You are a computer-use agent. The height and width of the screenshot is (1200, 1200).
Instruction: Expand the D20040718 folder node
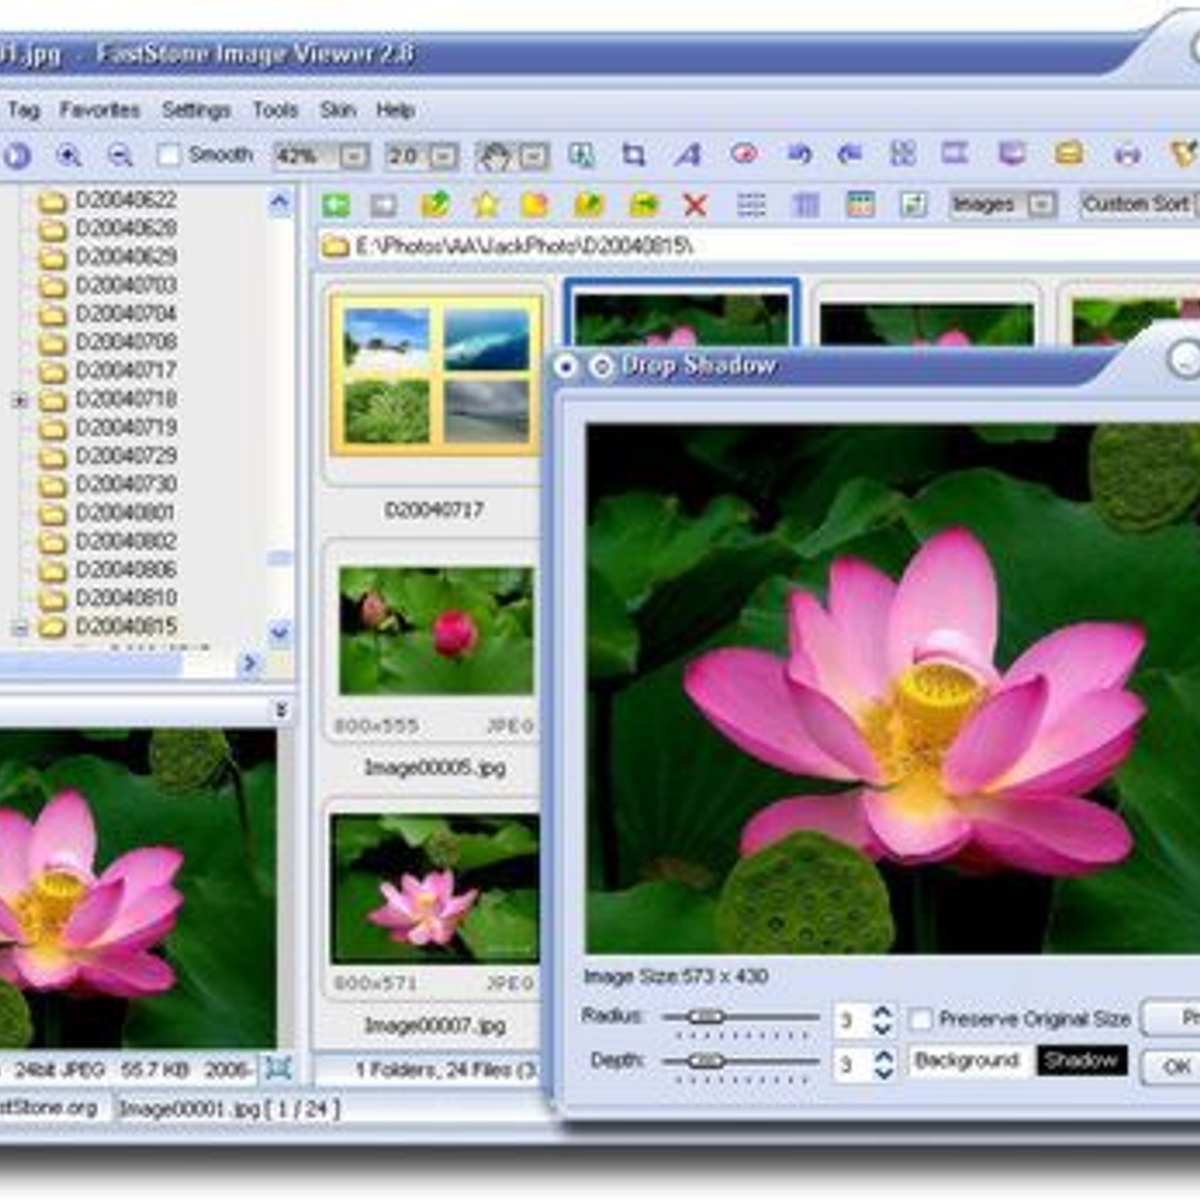click(19, 400)
